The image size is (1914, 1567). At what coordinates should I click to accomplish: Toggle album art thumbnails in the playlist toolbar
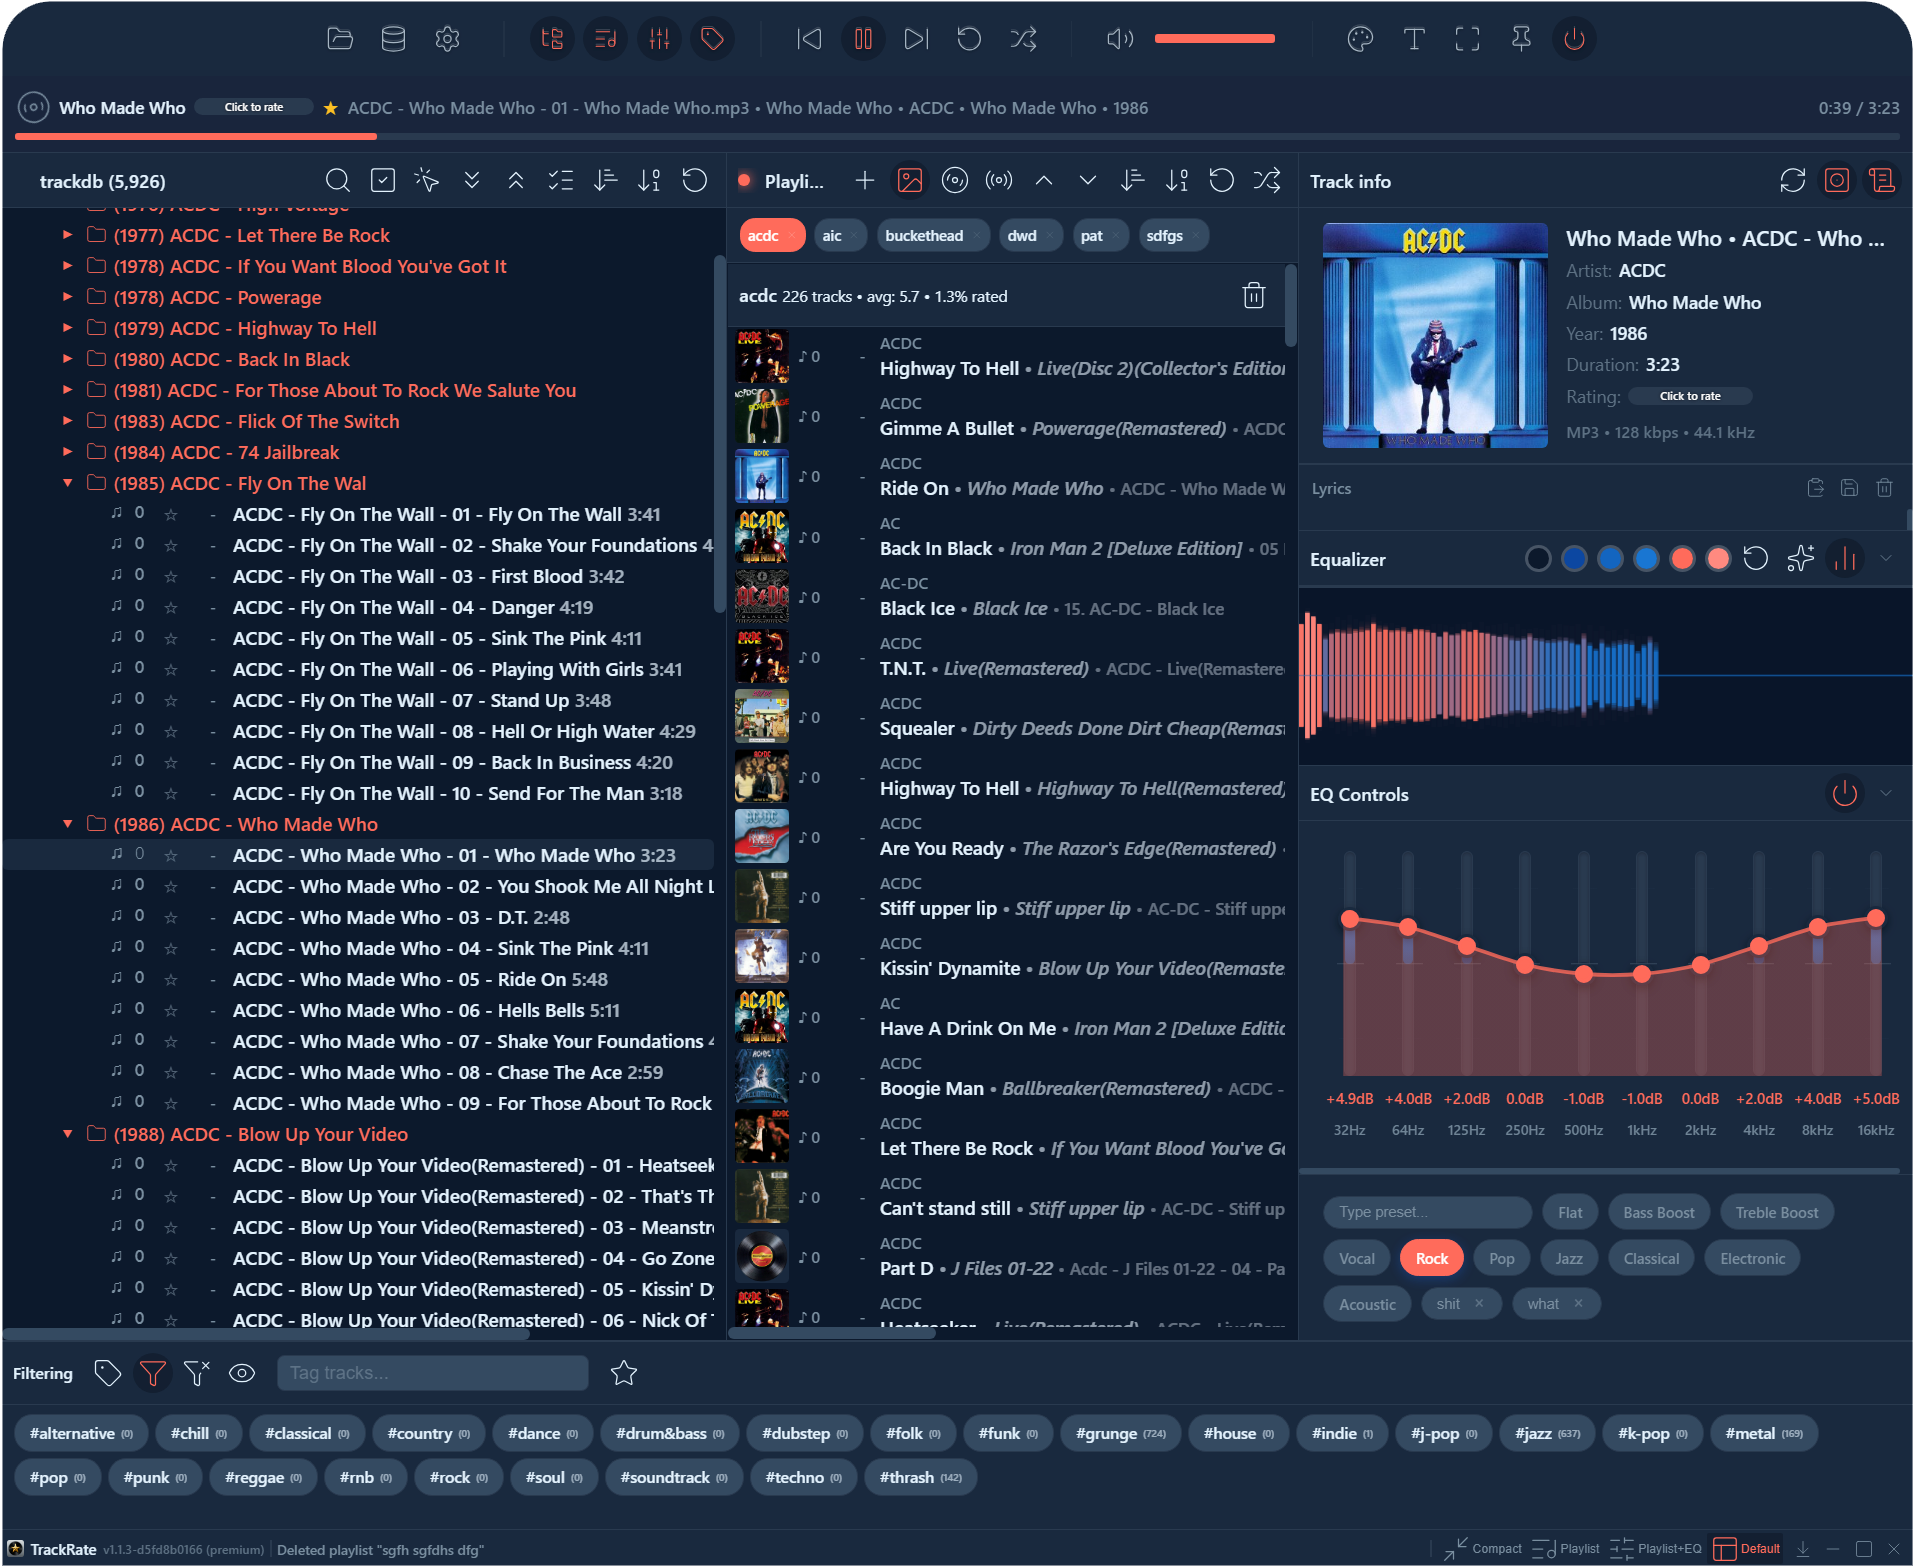pyautogui.click(x=909, y=179)
